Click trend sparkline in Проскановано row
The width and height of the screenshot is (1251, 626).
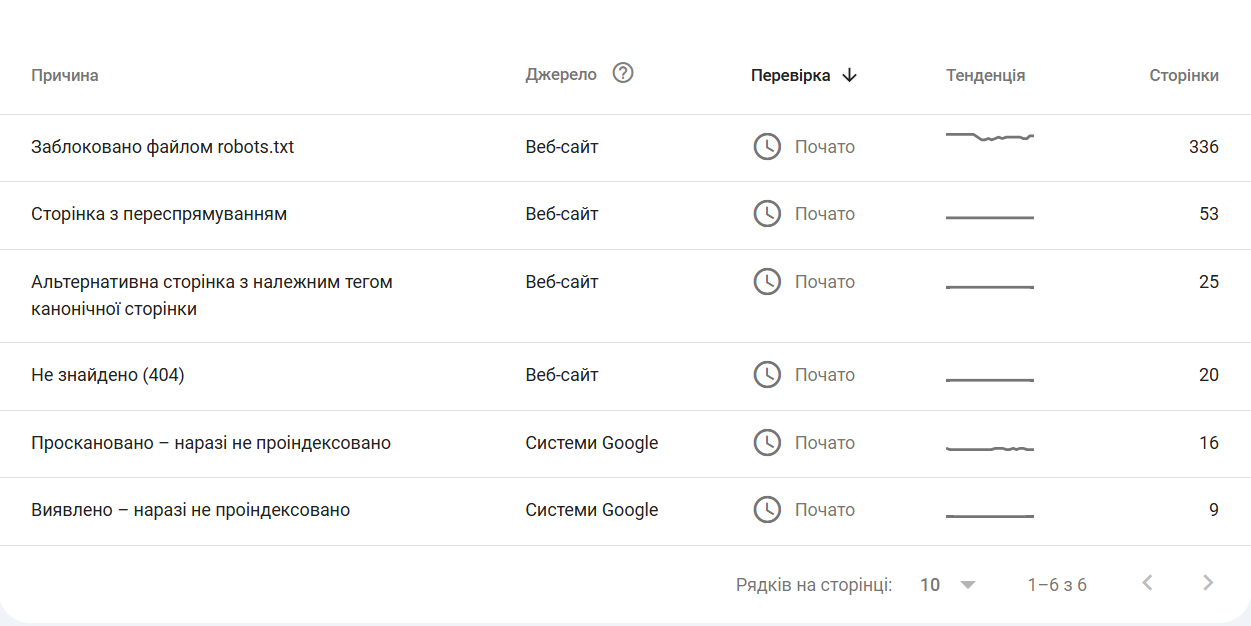click(989, 449)
